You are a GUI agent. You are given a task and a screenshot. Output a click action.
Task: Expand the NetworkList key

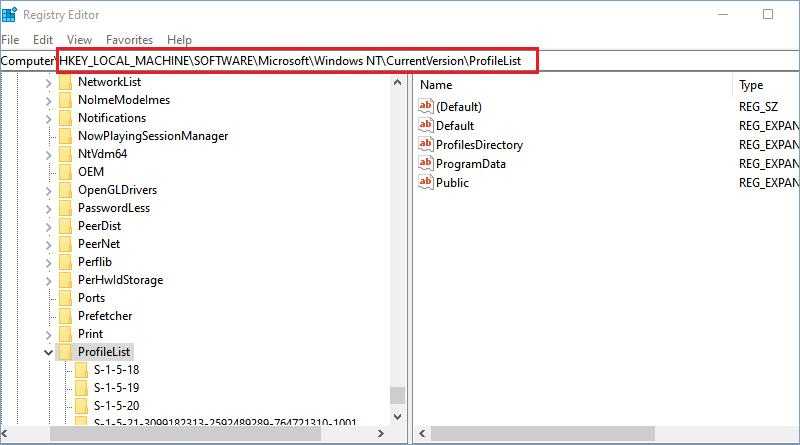point(48,83)
